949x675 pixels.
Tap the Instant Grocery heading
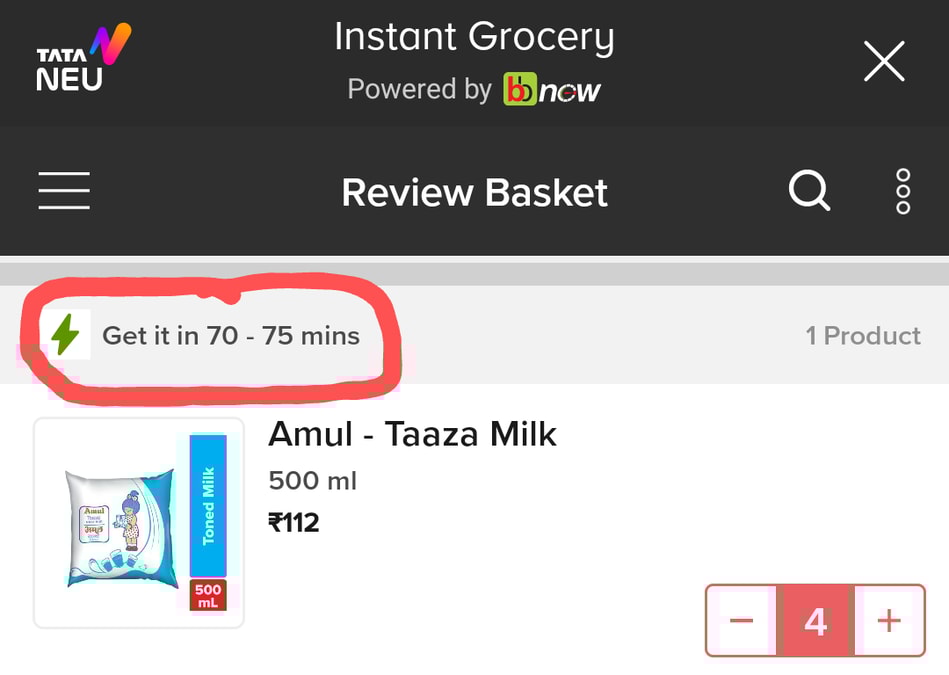[x=474, y=38]
